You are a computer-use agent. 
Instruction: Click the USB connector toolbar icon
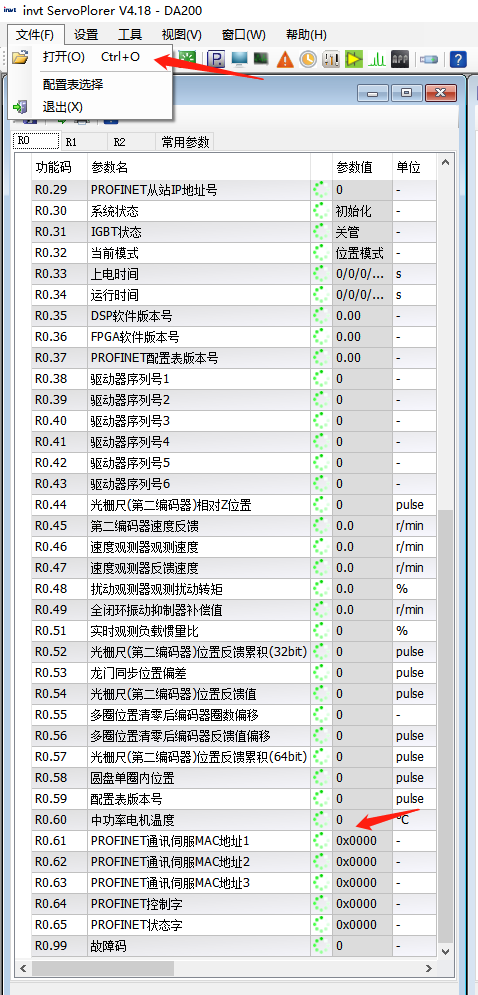pyautogui.click(x=428, y=60)
